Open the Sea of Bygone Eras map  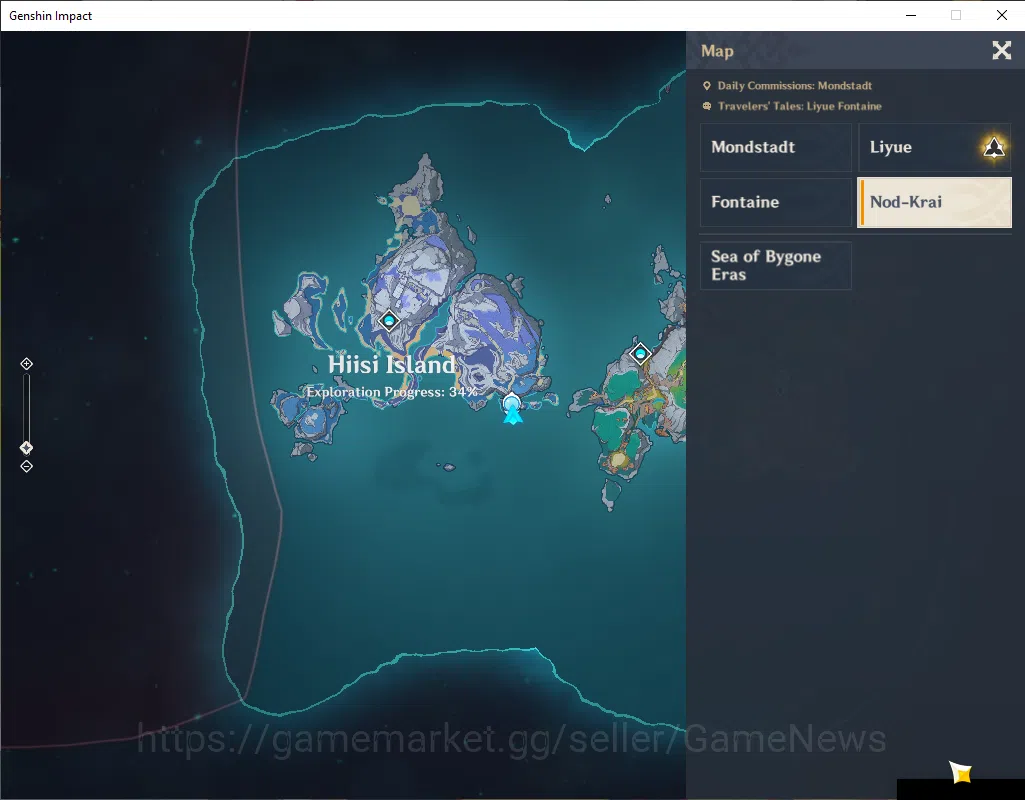pos(776,265)
